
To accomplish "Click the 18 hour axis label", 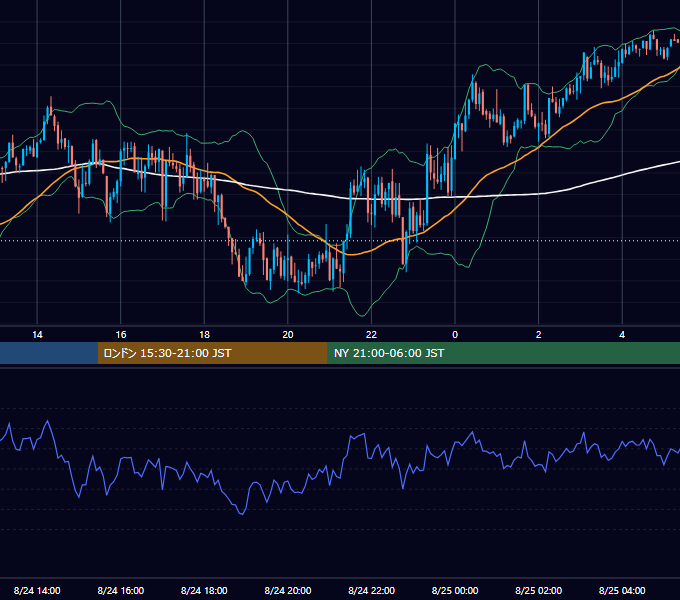I will [x=204, y=335].
